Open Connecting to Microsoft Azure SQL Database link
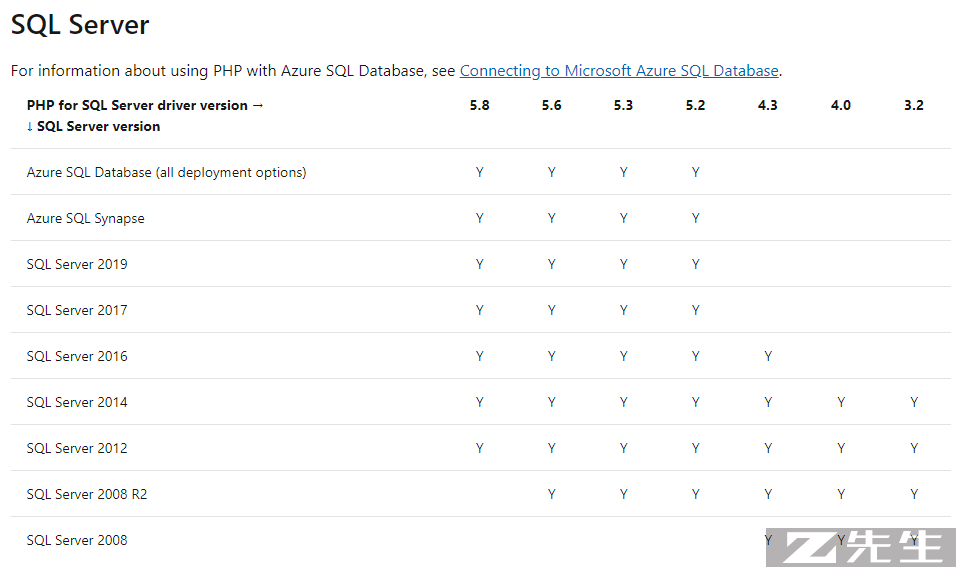Image resolution: width=956 pixels, height=567 pixels. [619, 71]
